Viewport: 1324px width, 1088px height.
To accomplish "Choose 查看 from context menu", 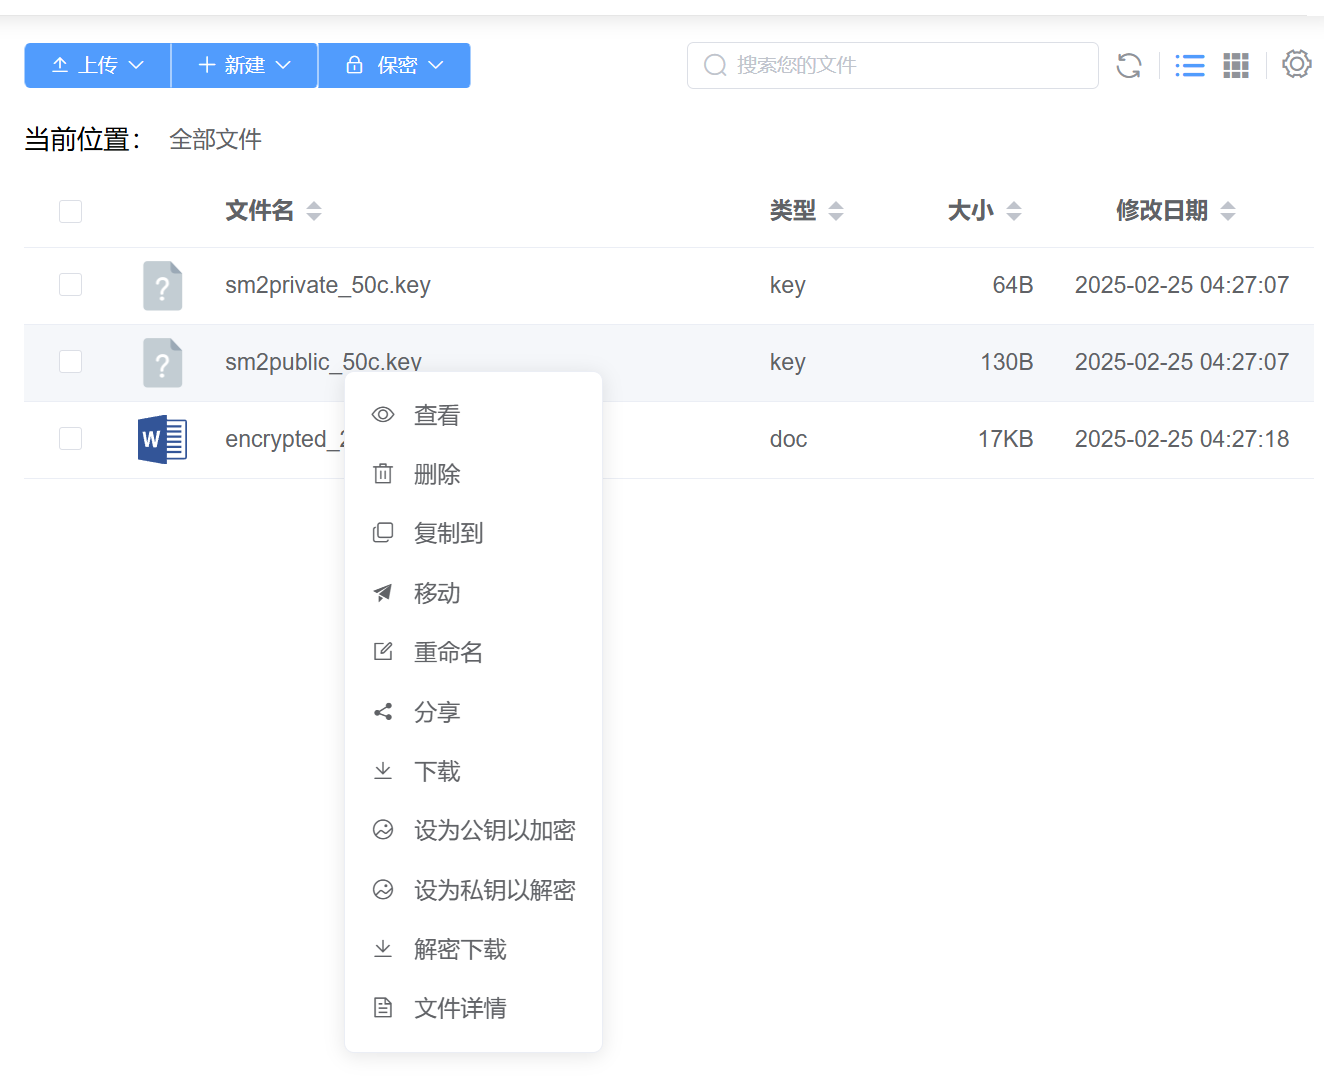I will pos(473,415).
